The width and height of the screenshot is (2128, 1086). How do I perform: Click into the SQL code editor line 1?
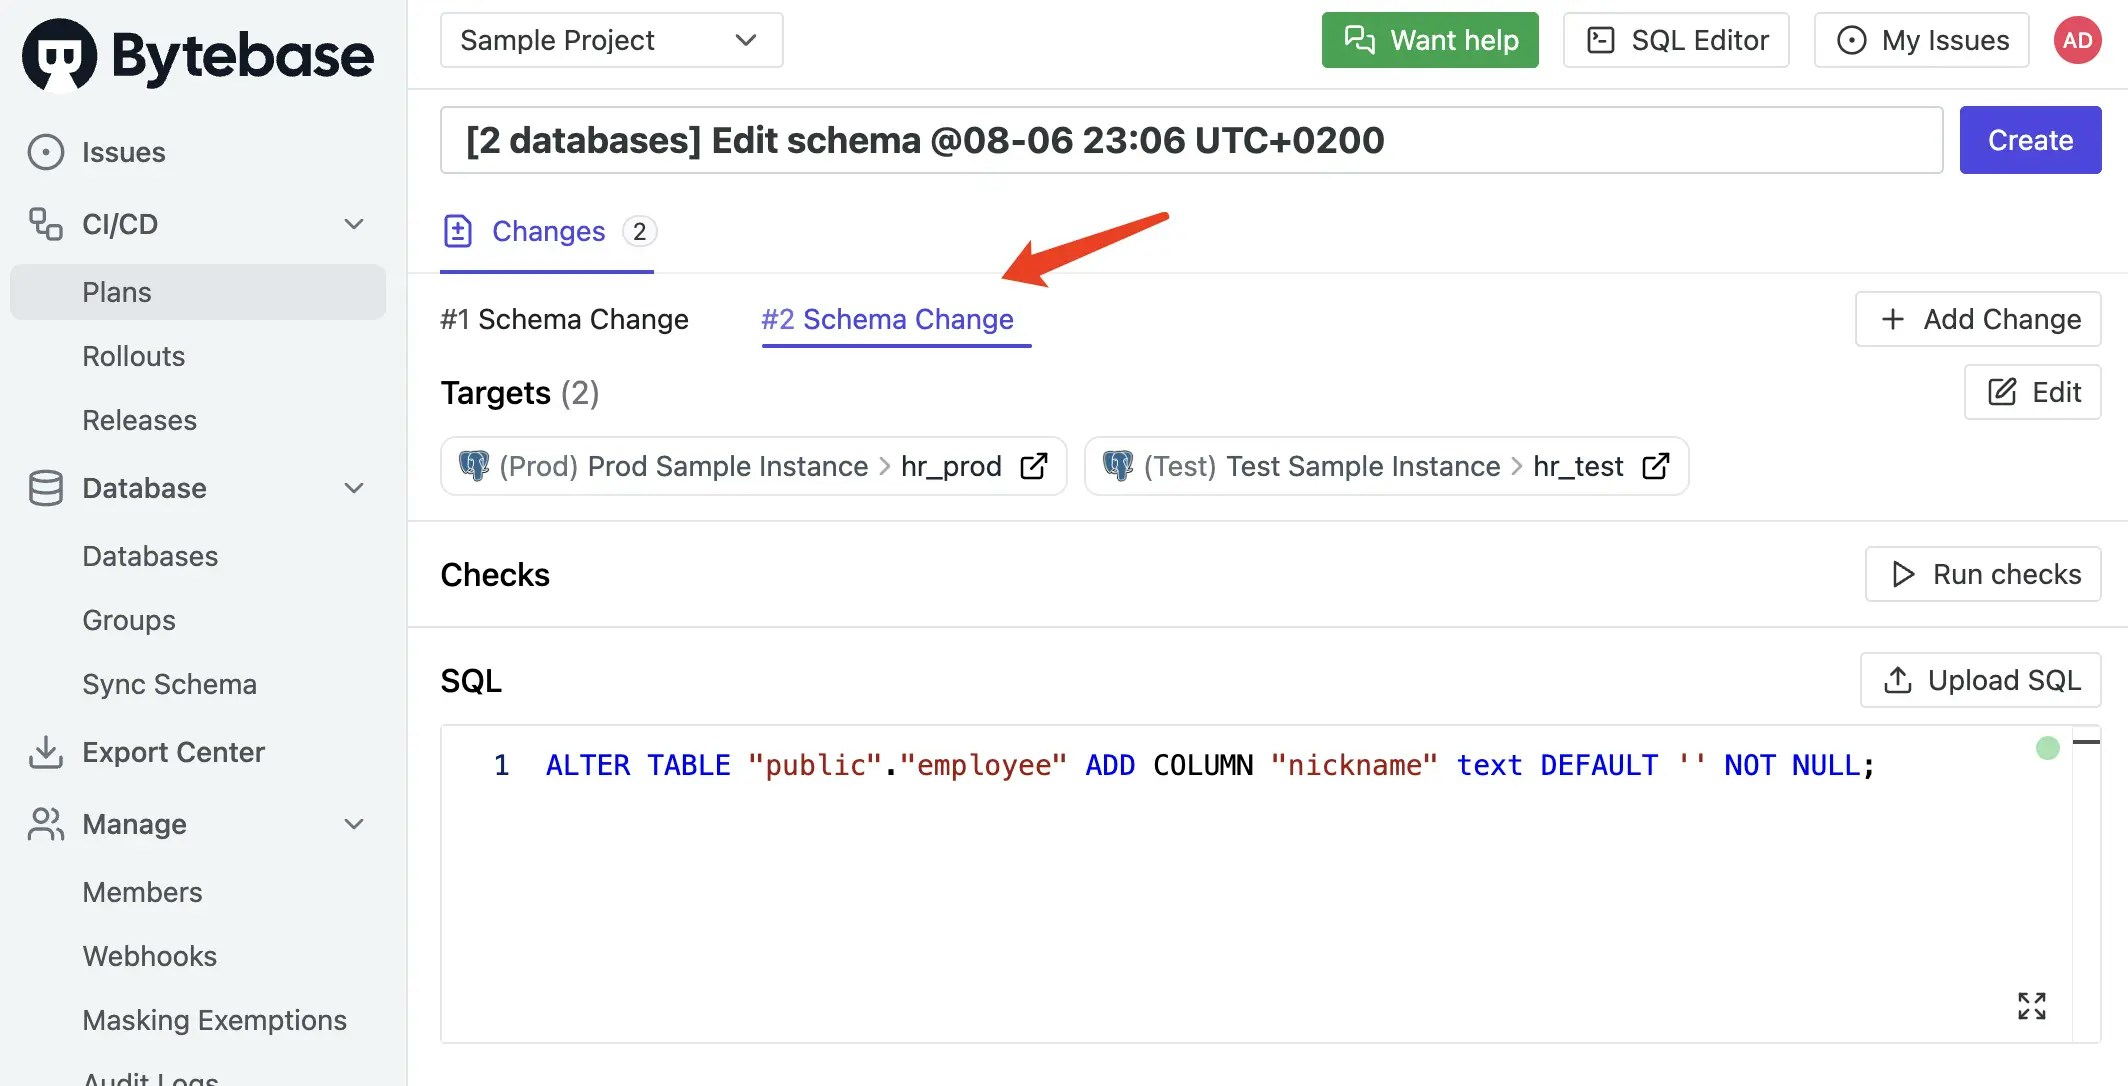pos(1210,765)
